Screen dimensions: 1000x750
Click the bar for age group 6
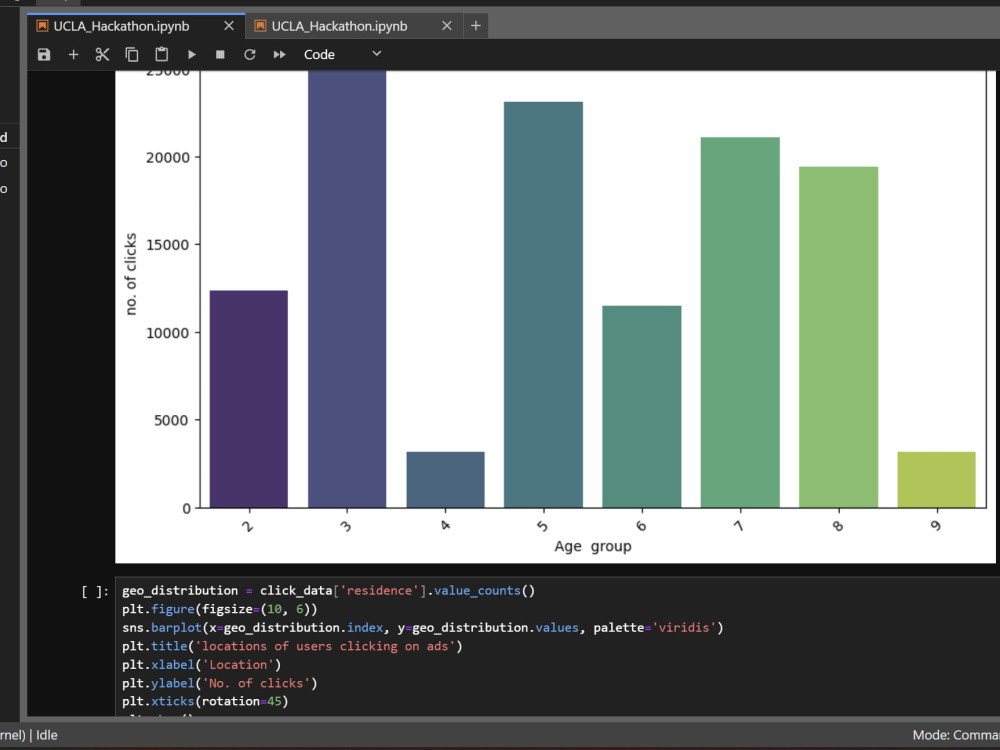(x=642, y=407)
